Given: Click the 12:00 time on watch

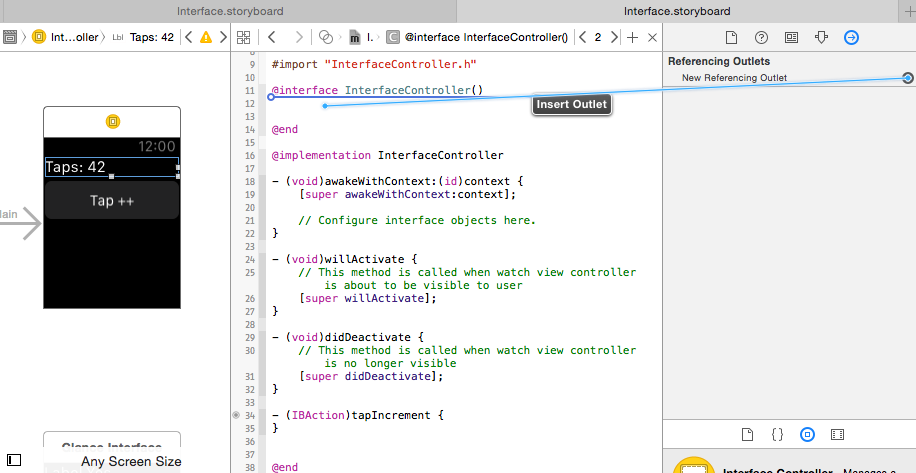Looking at the screenshot, I should point(157,147).
